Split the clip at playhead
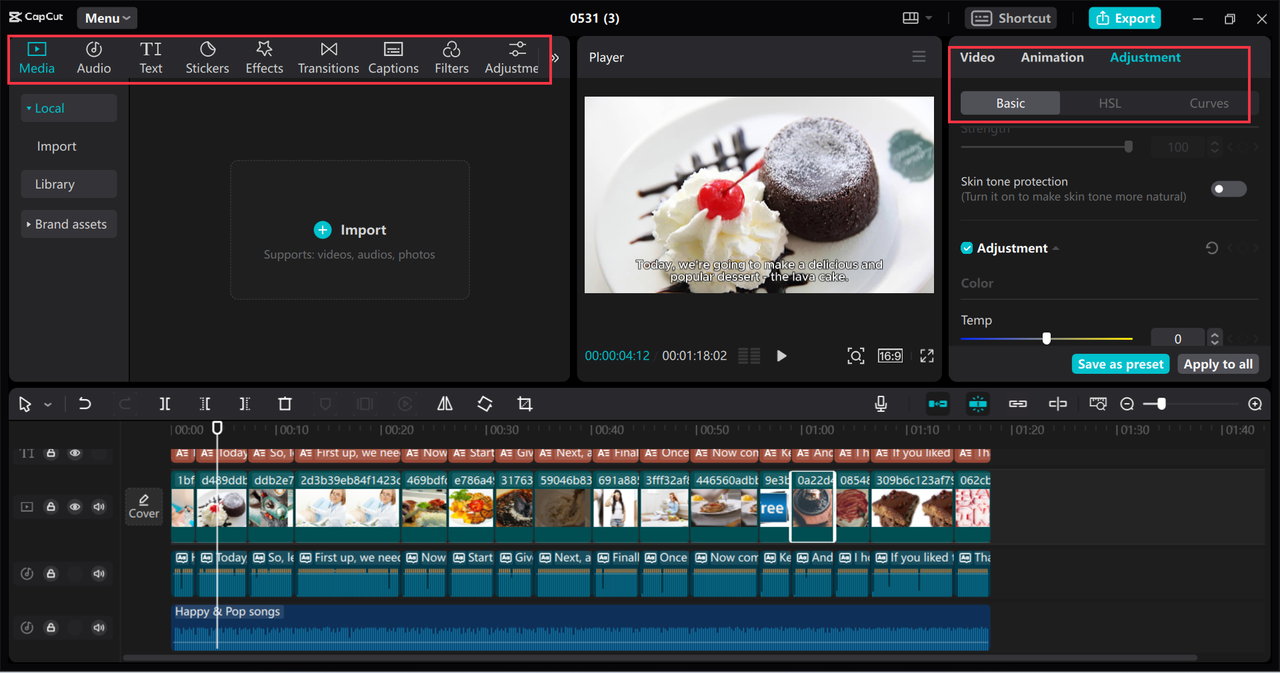Viewport: 1280px width, 673px height. click(x=165, y=404)
